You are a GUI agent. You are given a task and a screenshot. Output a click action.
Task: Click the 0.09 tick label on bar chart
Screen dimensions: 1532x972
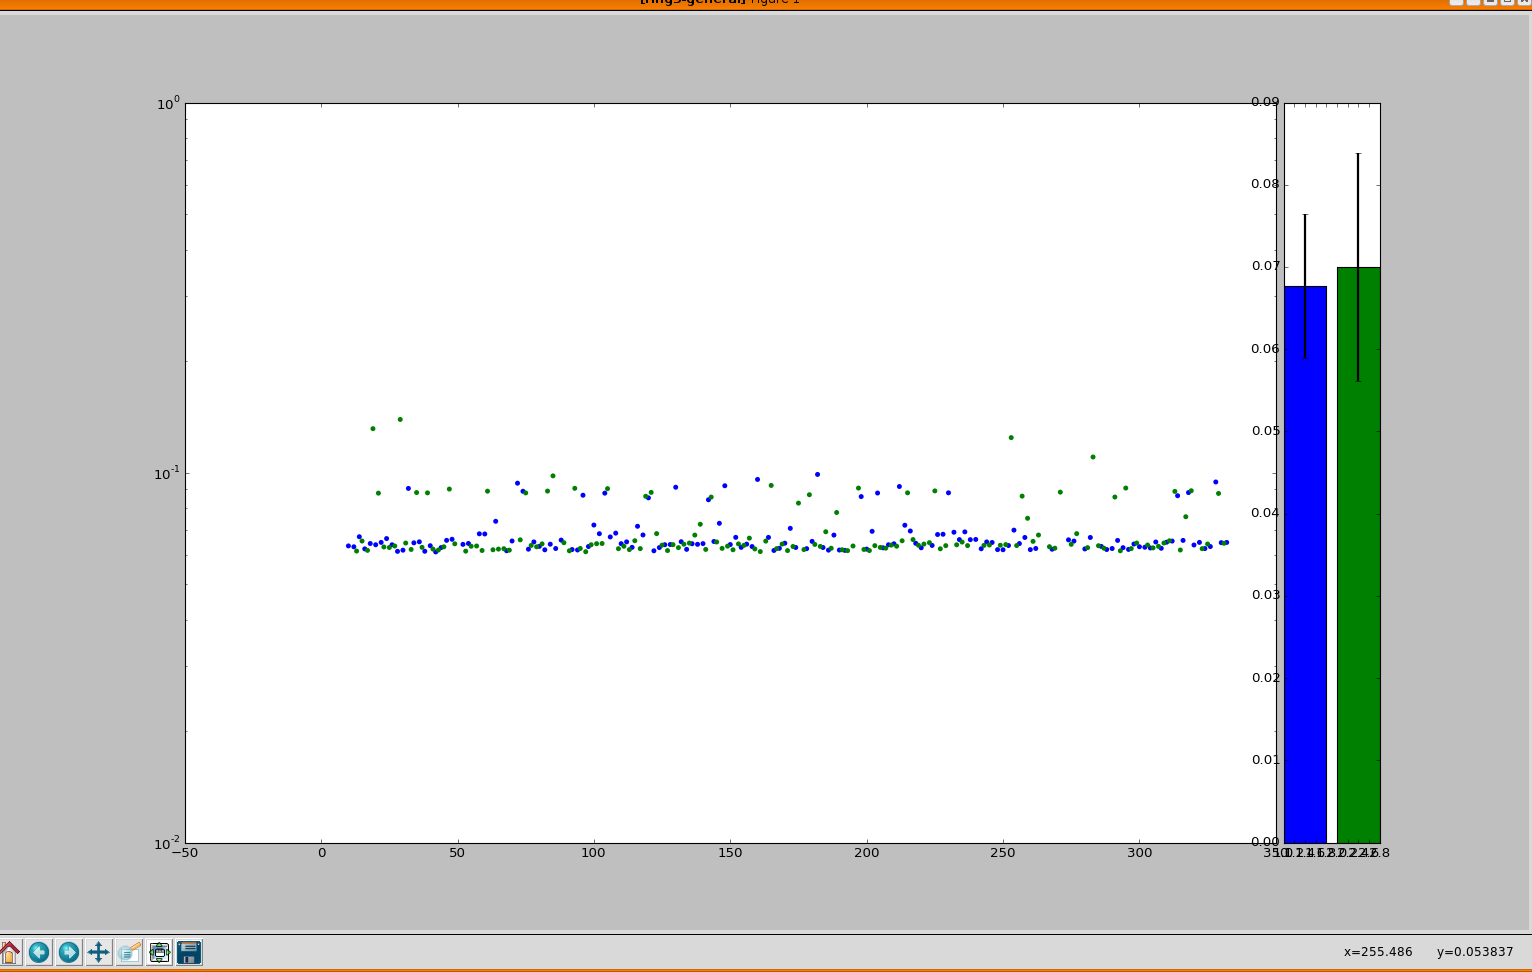(x=1264, y=102)
